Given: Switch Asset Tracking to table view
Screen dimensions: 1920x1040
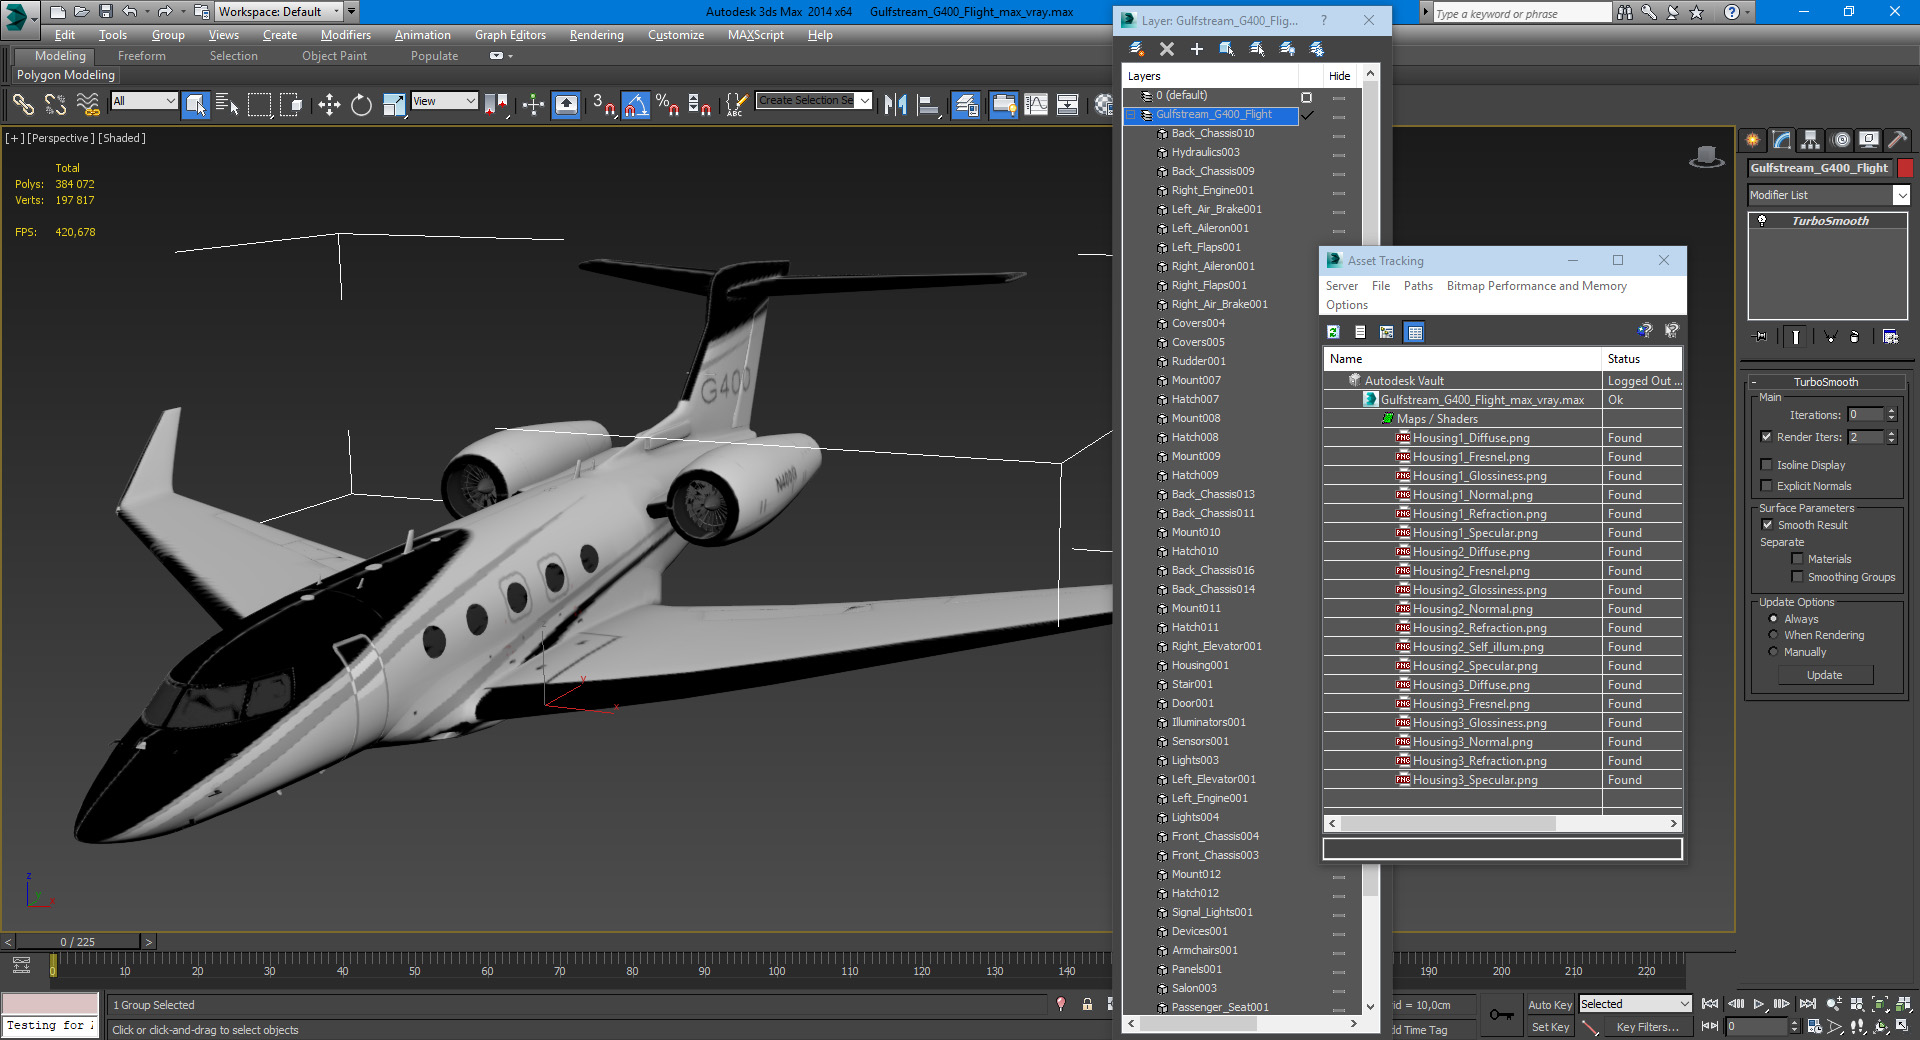Looking at the screenshot, I should [1414, 332].
